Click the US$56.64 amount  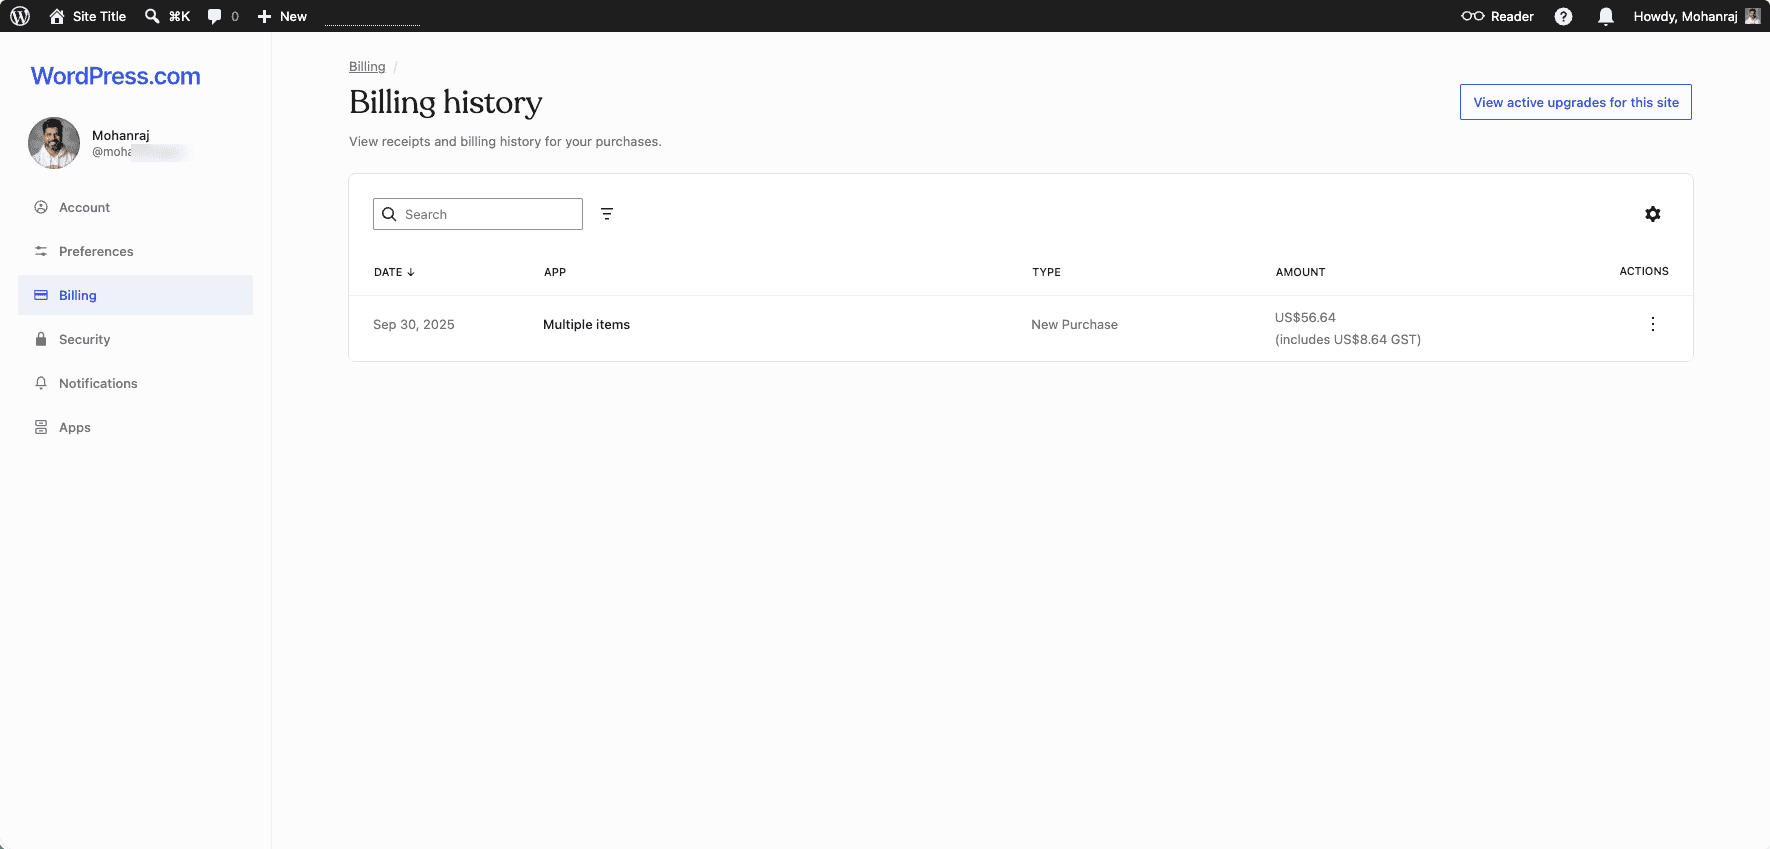(1305, 317)
